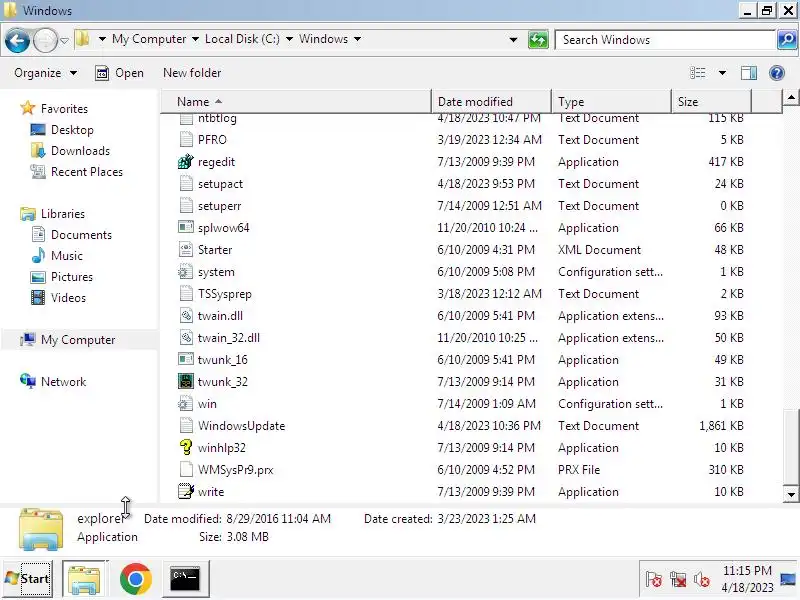Click the search magnifier icon
Screen dimensions: 800x600
pos(786,40)
